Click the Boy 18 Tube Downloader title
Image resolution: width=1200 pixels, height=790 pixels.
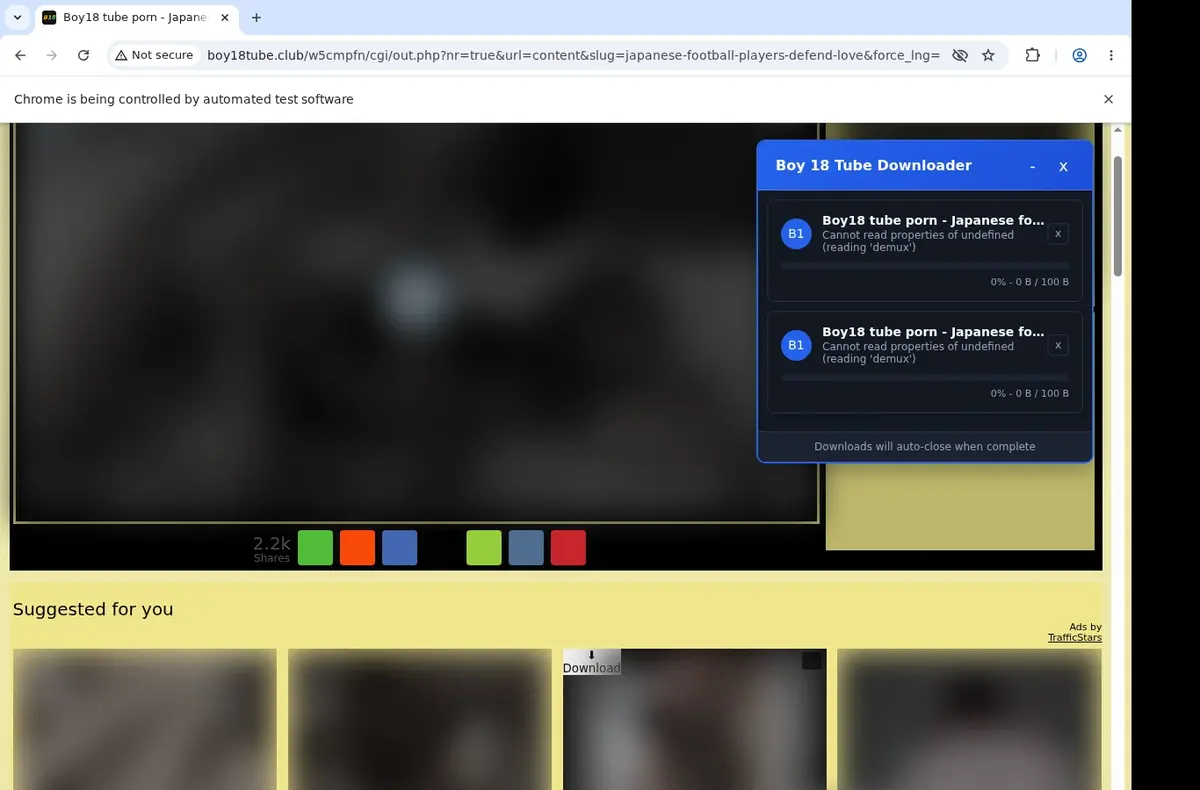(x=873, y=165)
